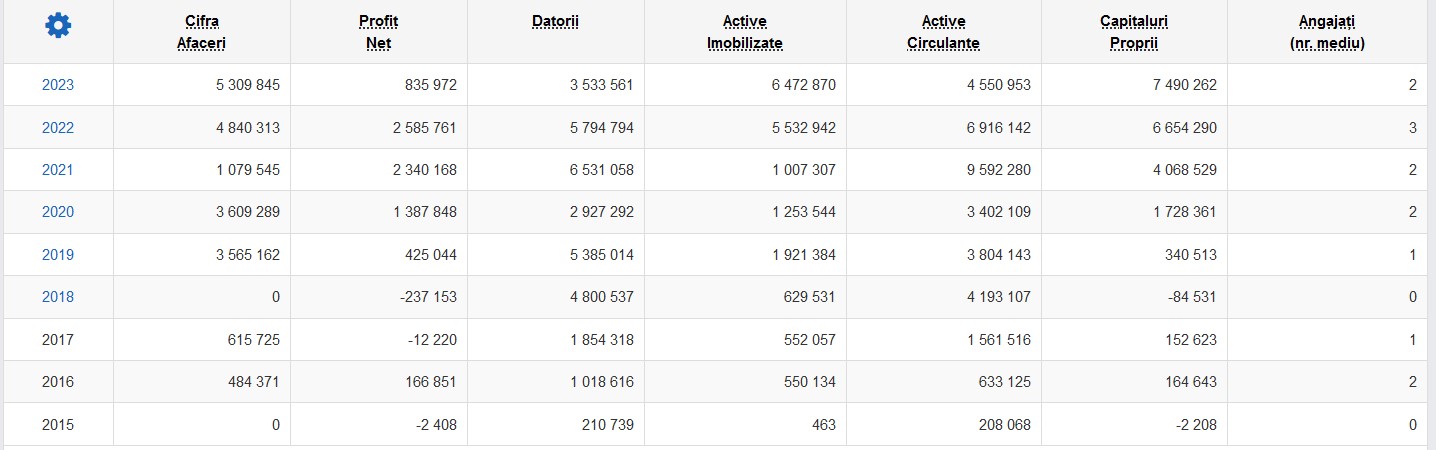
Task: Click the 2021 debts value 6 531 058
Action: pyautogui.click(x=602, y=170)
